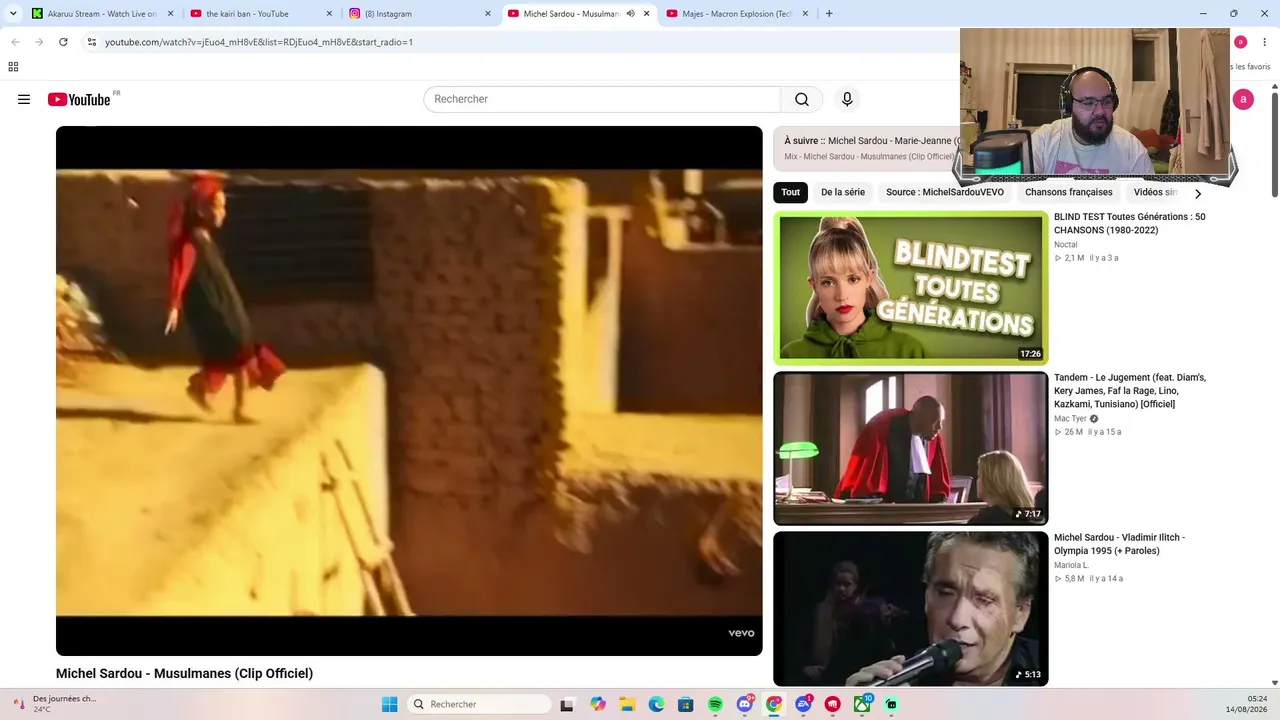Viewport: 1280px width, 720px height.
Task: Switch to Chrome on the taskbar
Action: (x=774, y=704)
